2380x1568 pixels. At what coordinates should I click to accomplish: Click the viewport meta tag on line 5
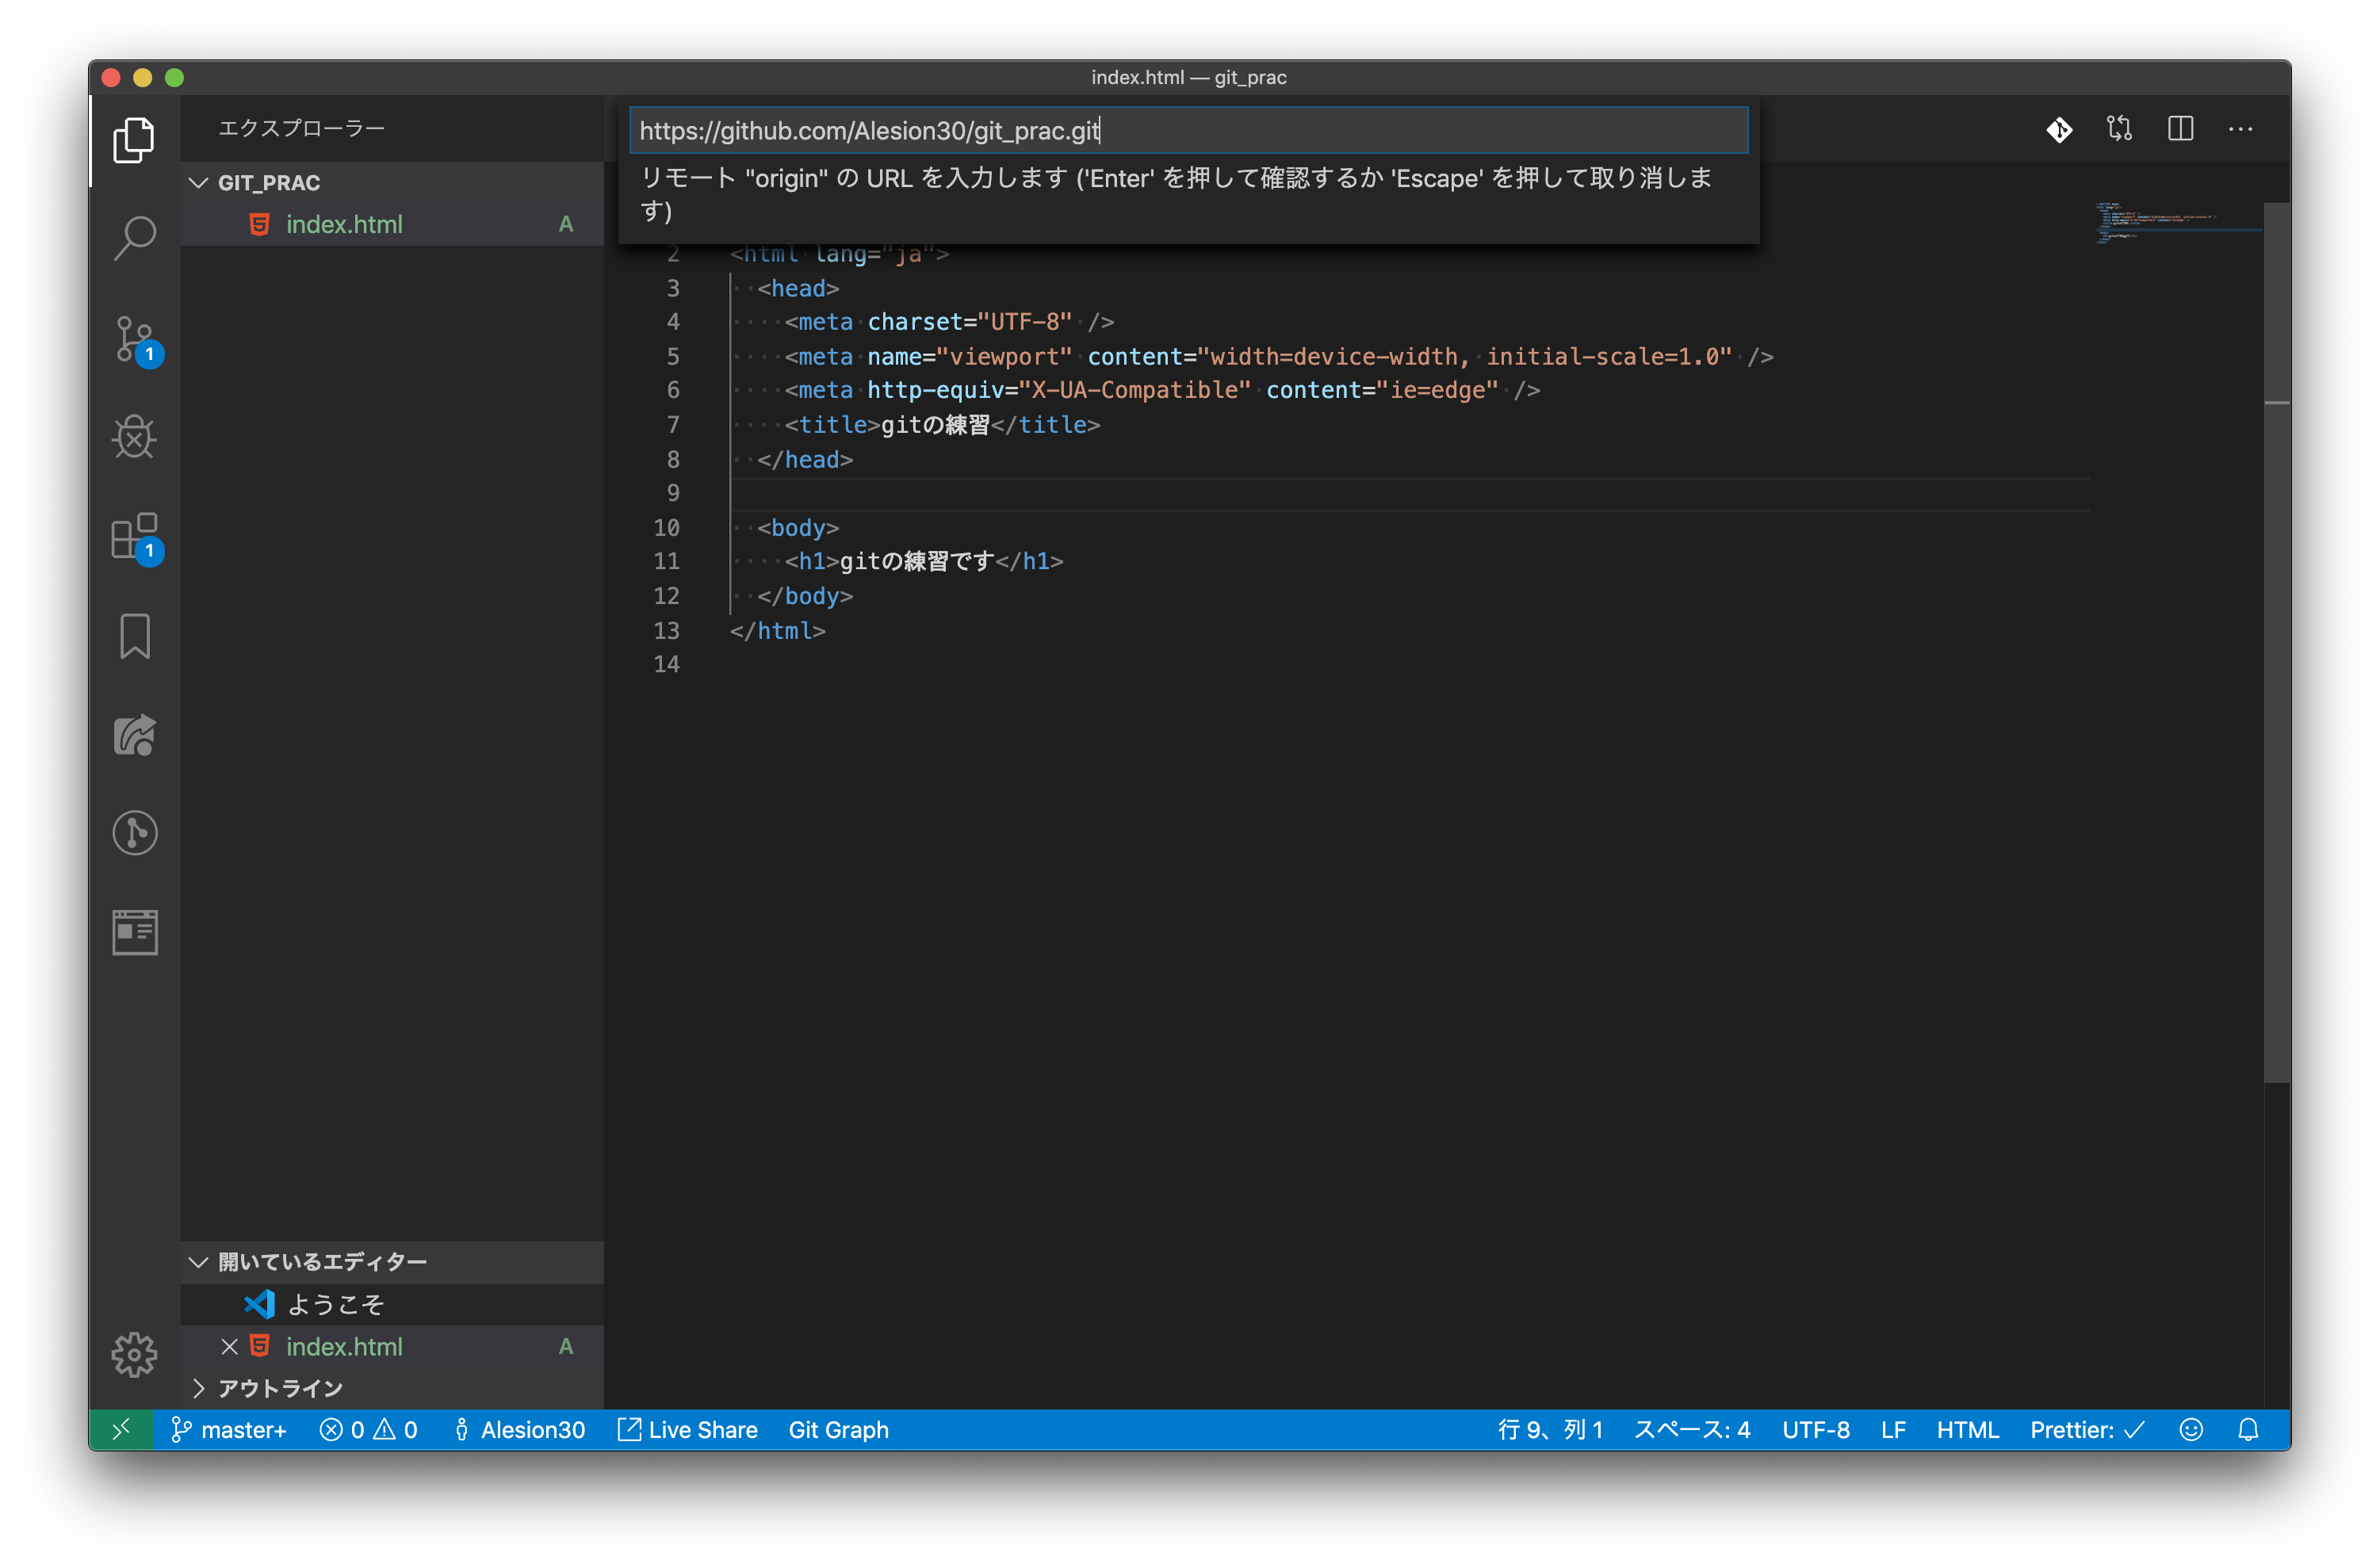1279,356
